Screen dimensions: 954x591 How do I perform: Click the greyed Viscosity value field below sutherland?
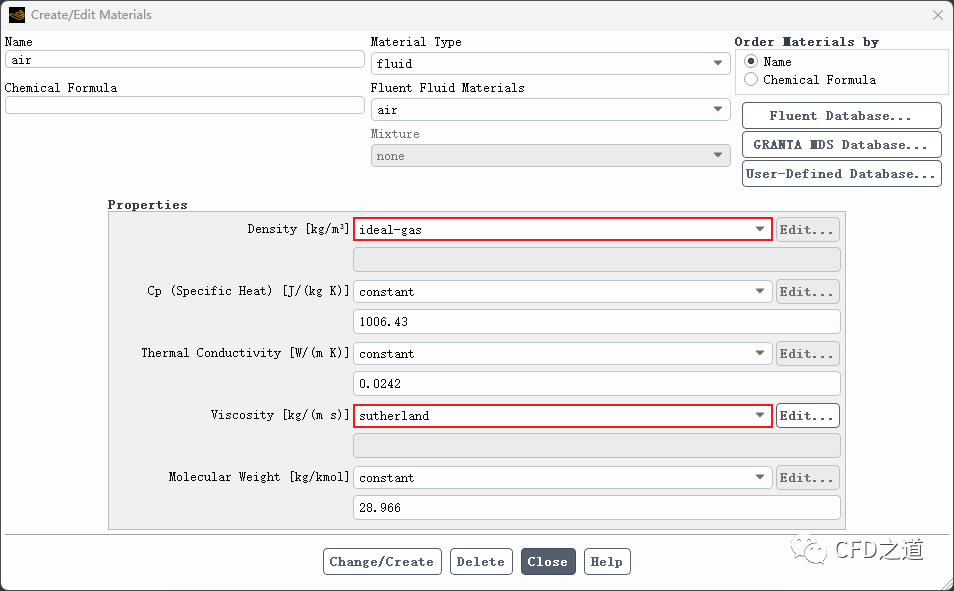coord(596,446)
